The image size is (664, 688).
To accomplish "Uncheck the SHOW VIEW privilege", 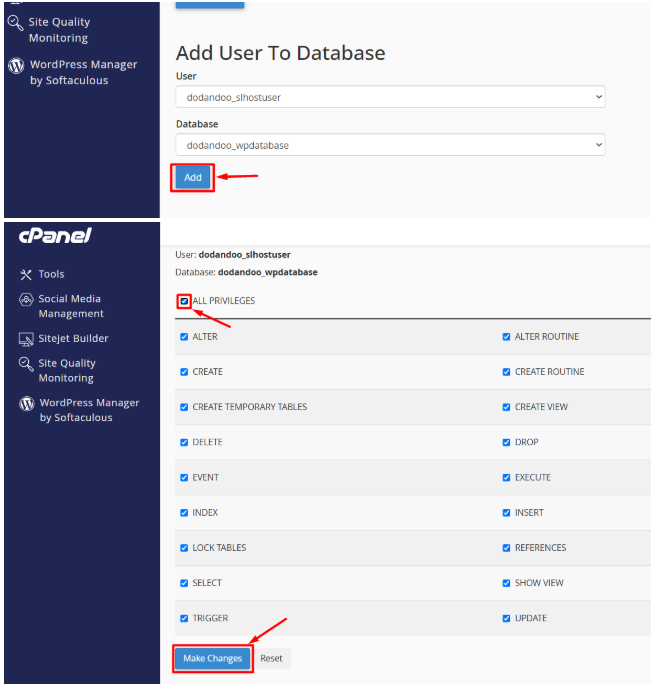I will click(x=506, y=583).
